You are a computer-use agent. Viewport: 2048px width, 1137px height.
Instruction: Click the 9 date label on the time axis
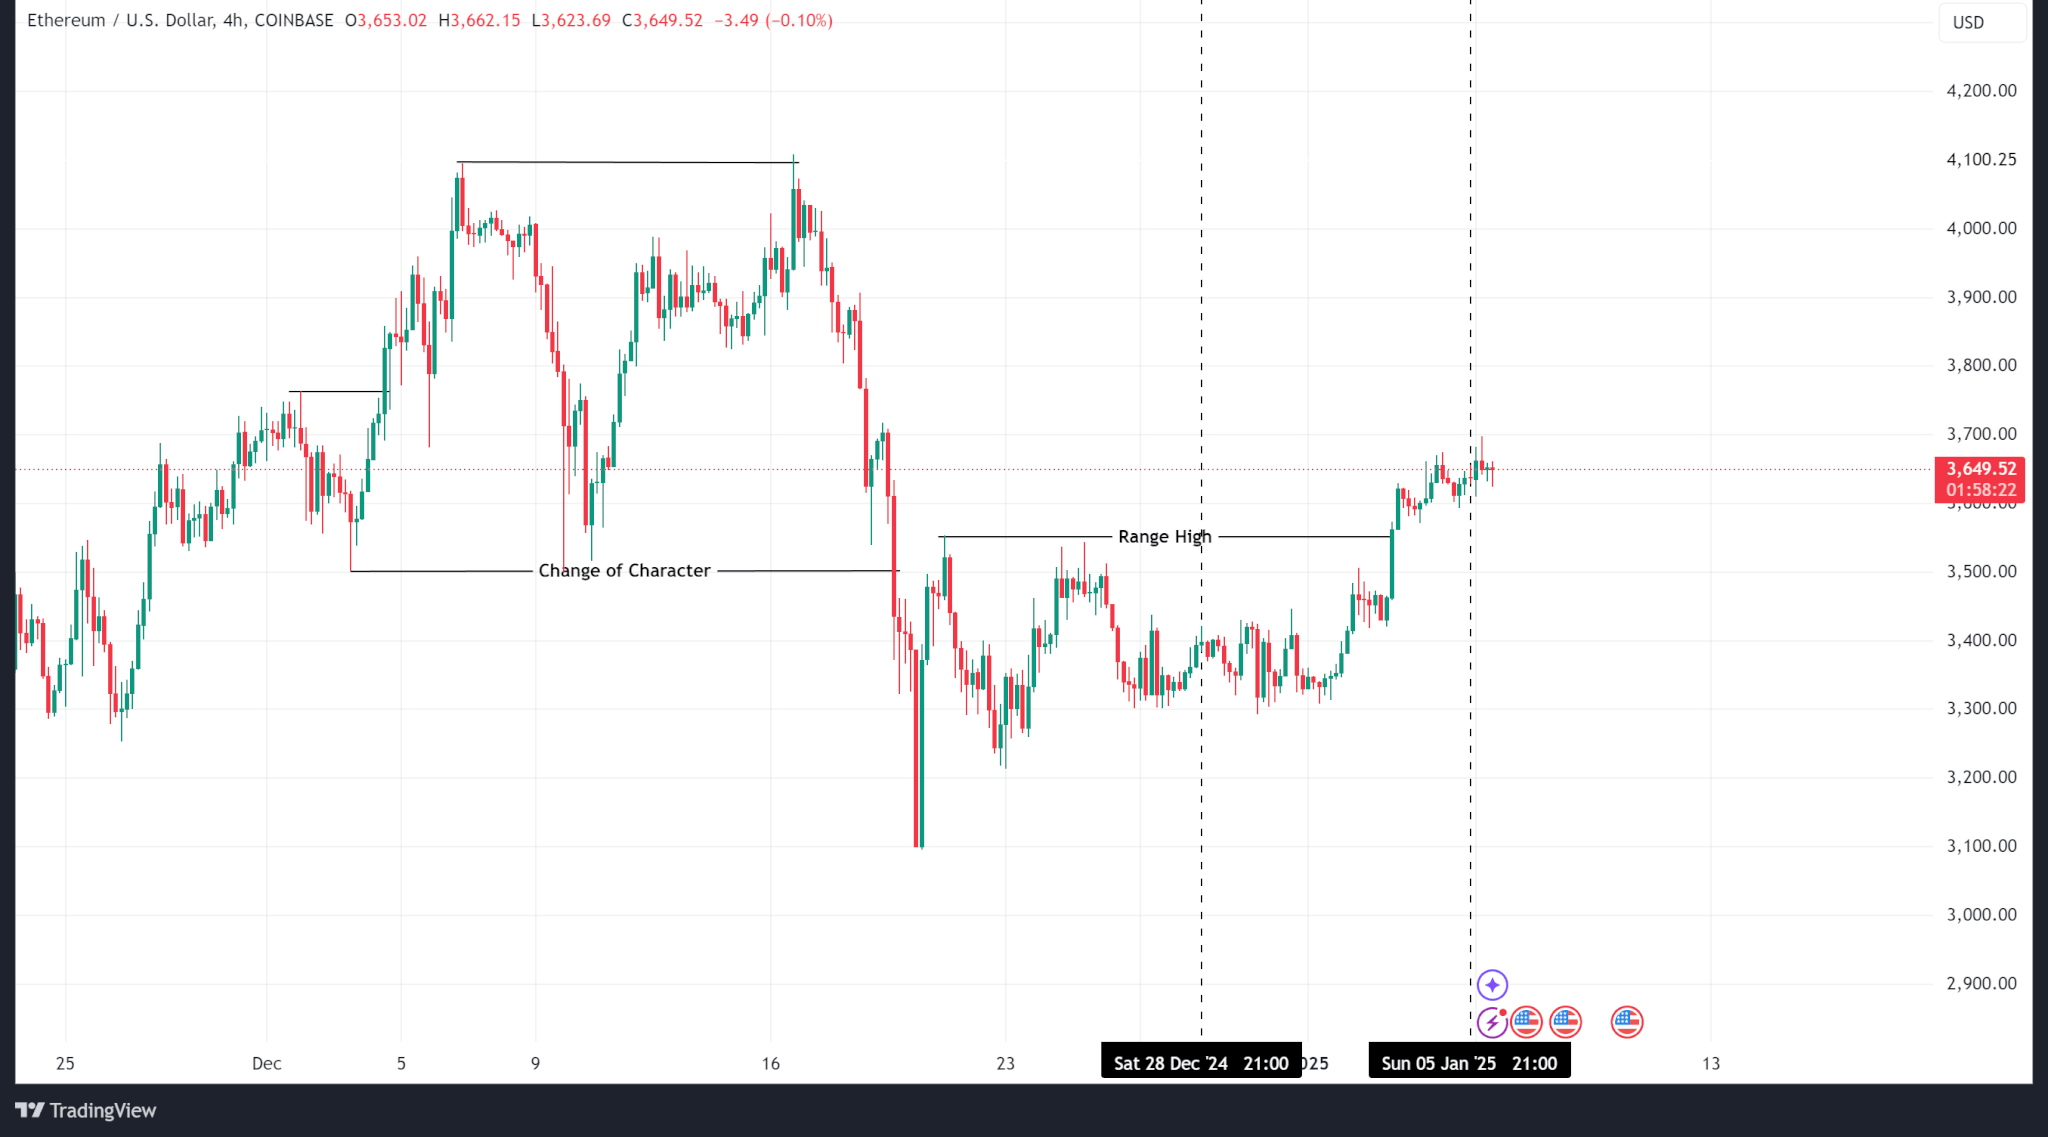pos(535,1063)
